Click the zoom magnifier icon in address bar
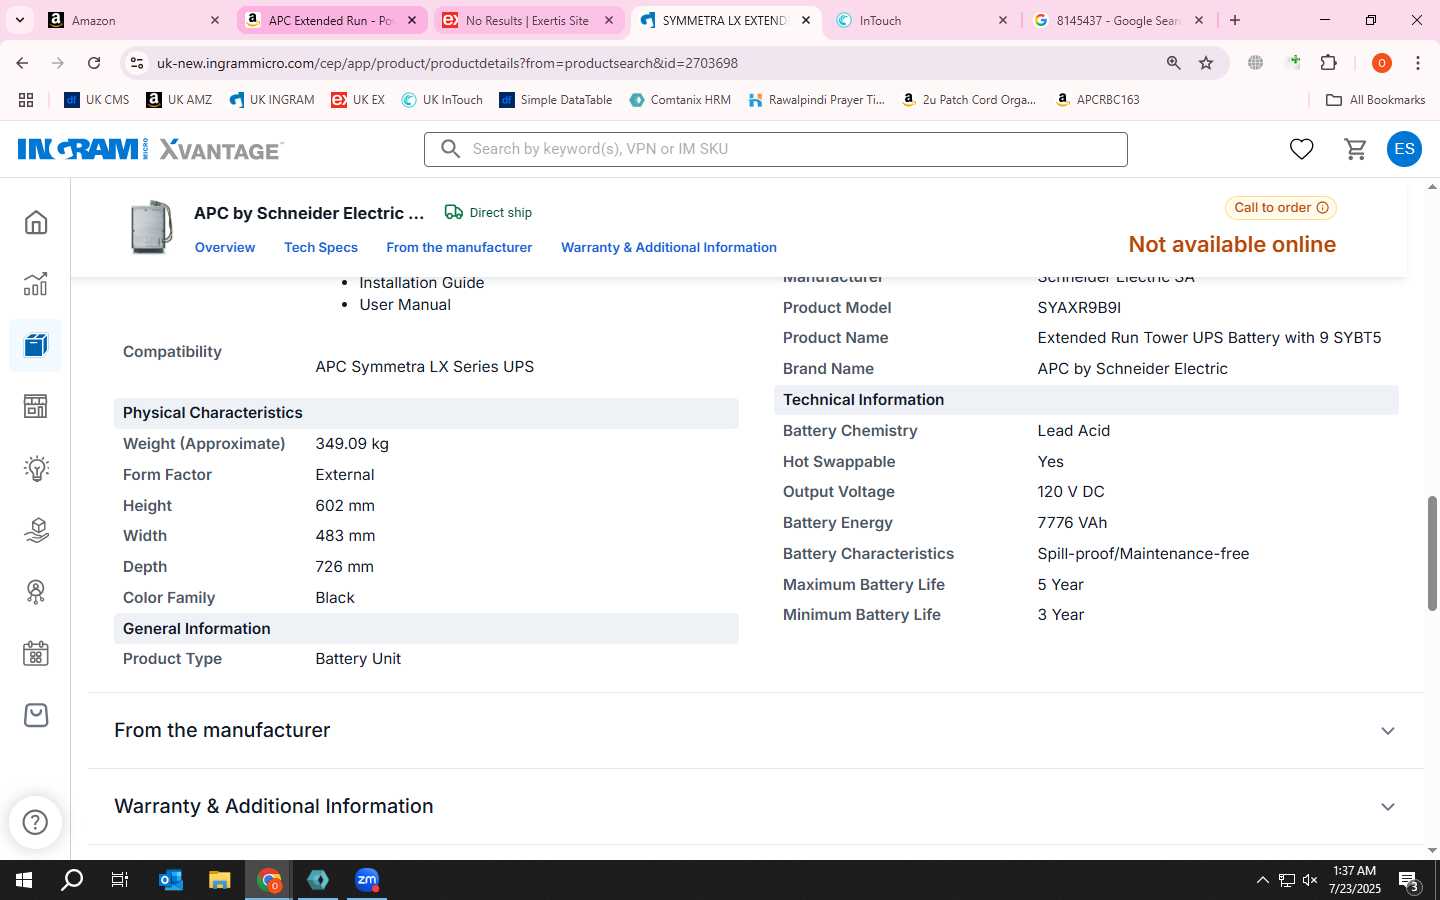Screen dimensions: 1440x900 point(1173,63)
